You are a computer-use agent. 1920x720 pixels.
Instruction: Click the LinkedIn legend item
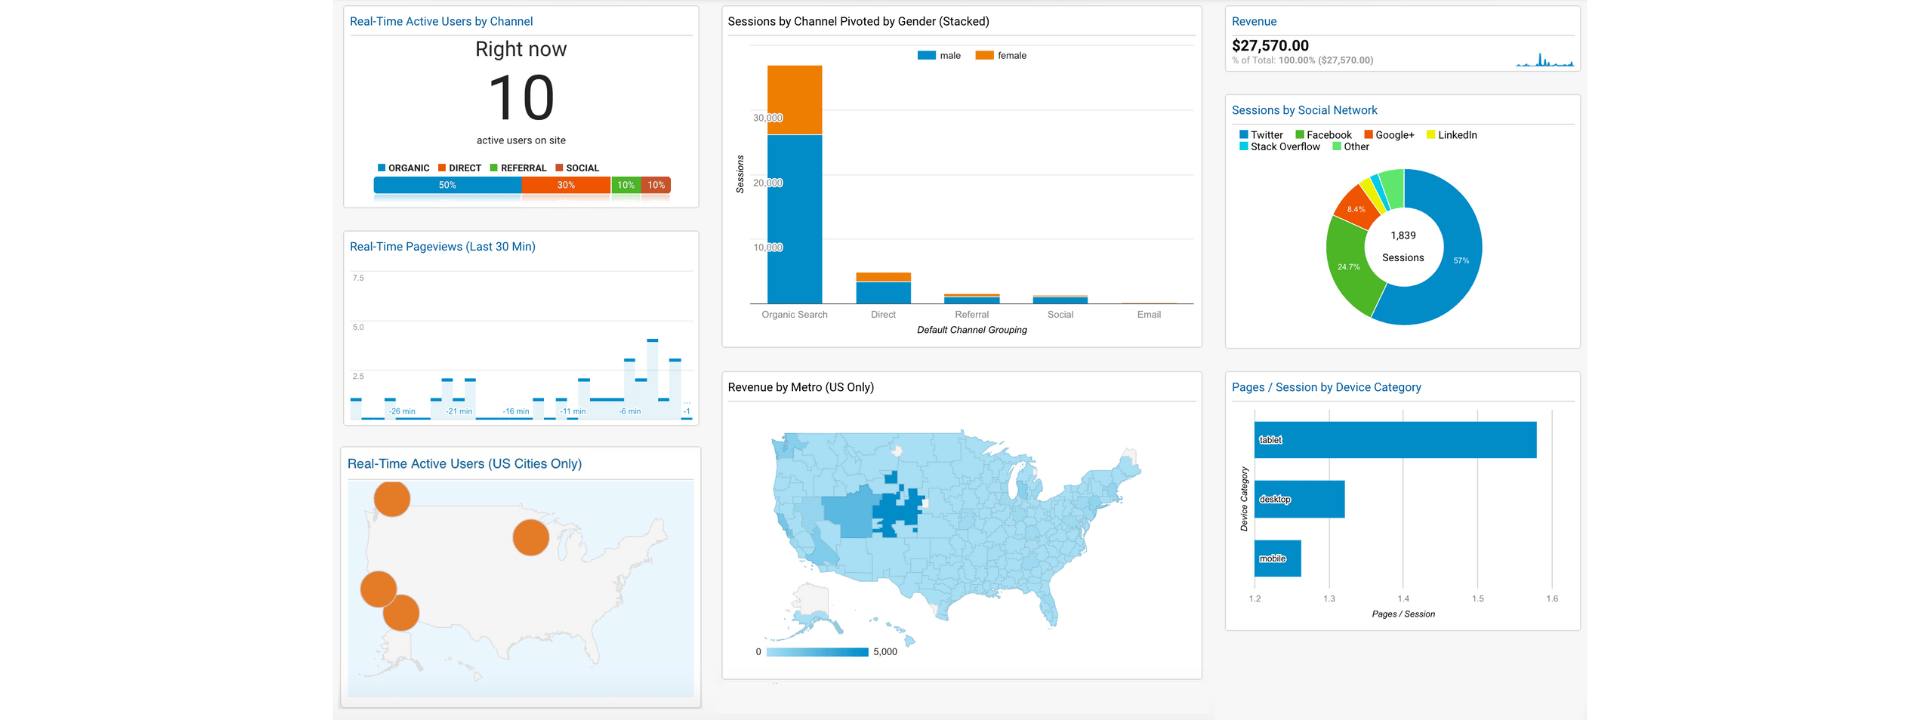pyautogui.click(x=1452, y=135)
